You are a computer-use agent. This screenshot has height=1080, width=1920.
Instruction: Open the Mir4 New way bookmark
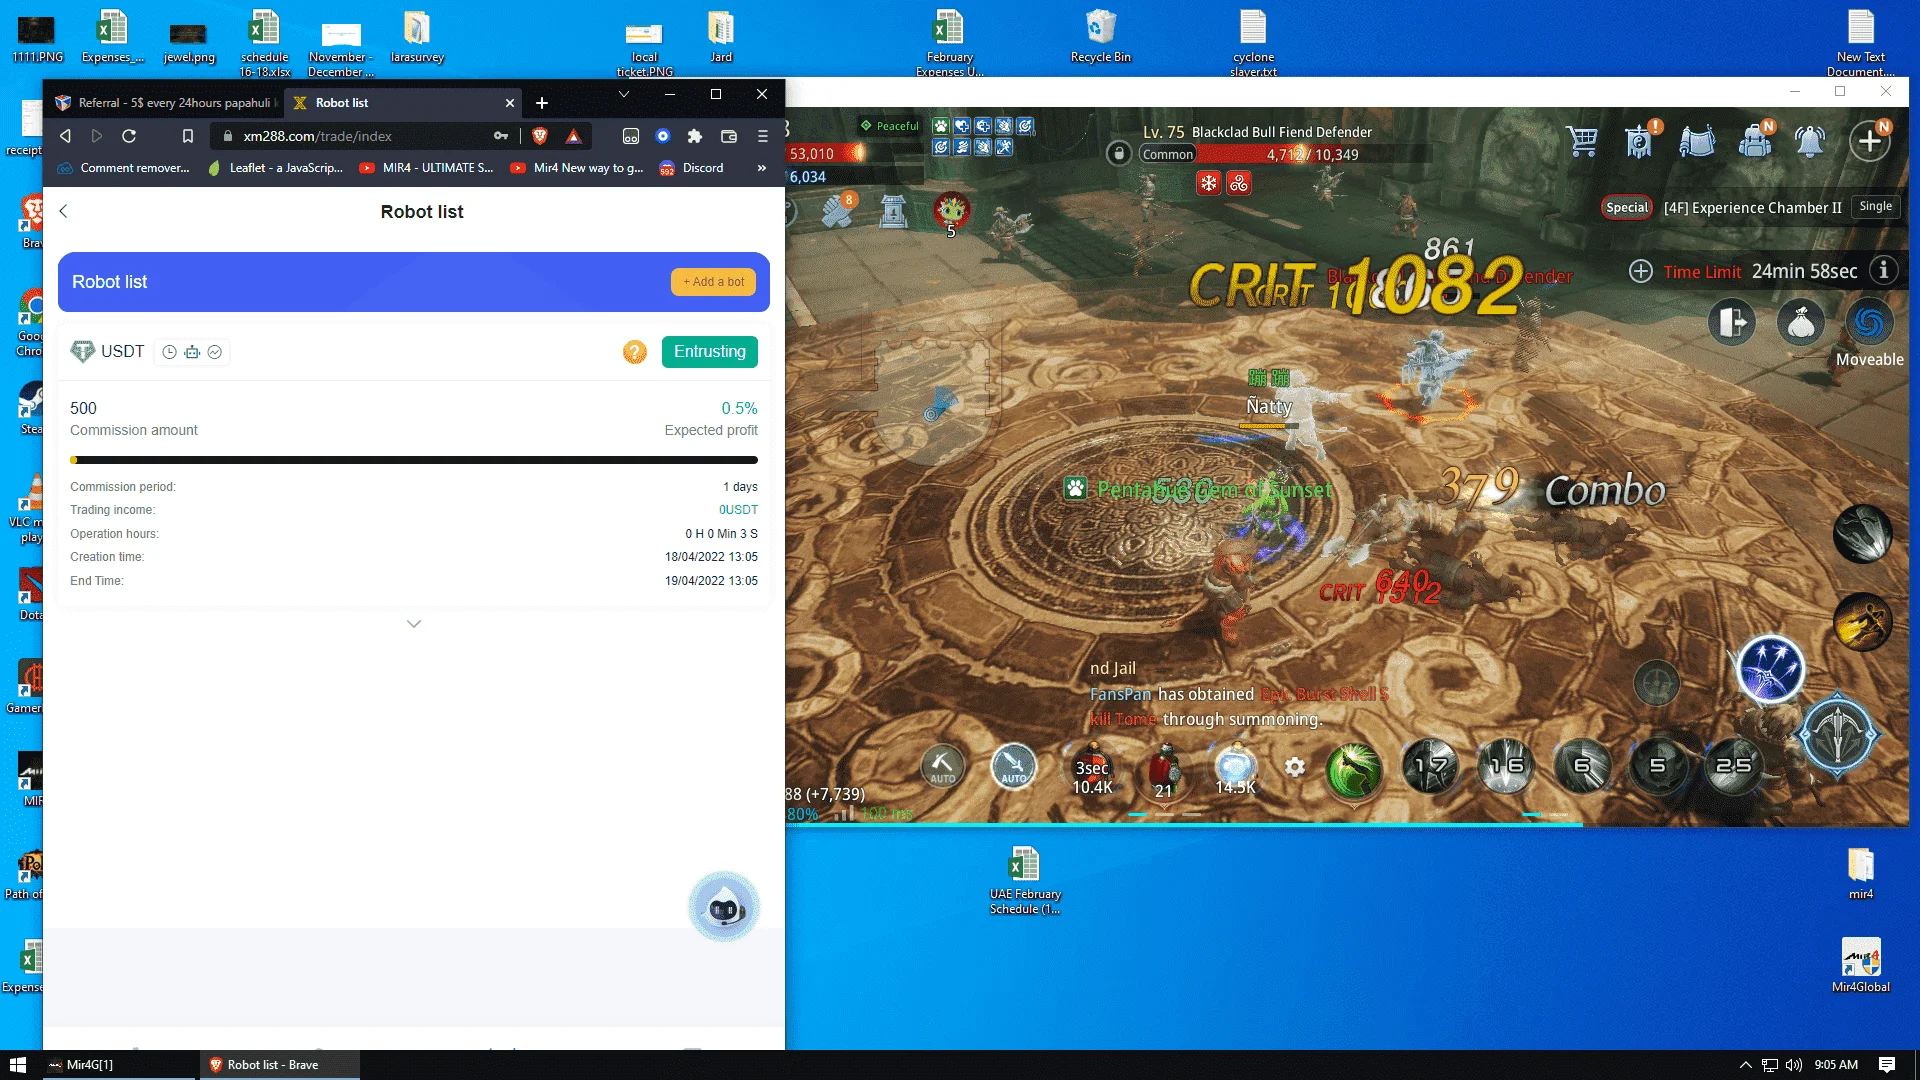(x=577, y=168)
